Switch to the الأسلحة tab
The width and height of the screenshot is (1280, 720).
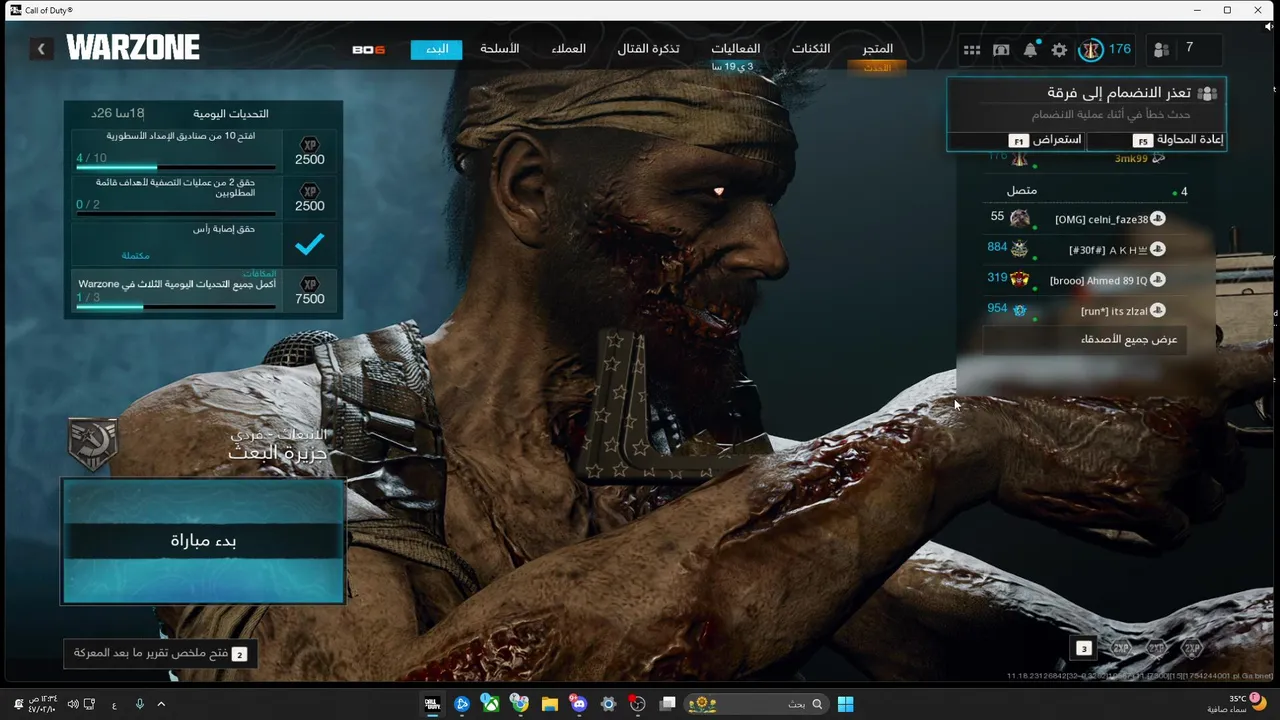[x=500, y=49]
